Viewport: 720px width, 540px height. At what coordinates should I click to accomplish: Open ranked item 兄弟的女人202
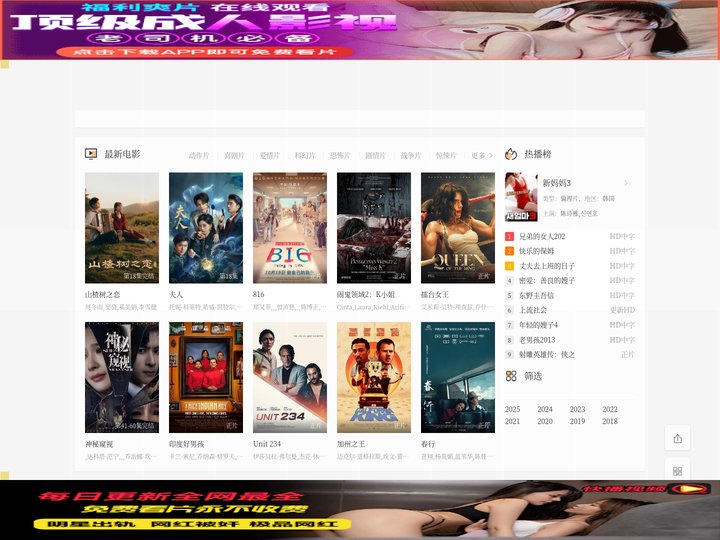pos(542,236)
